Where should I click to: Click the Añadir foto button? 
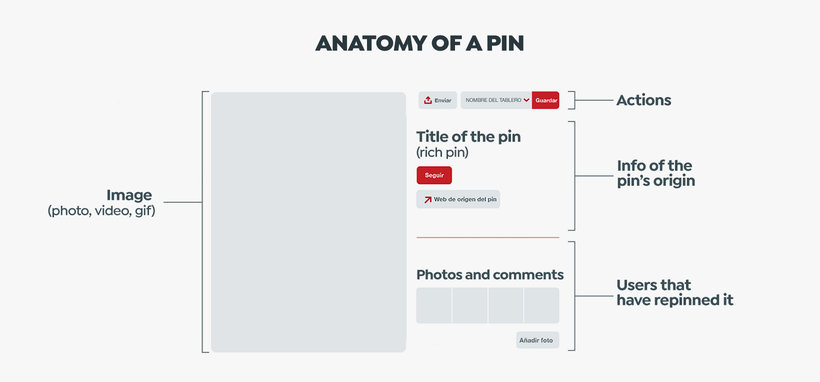[538, 340]
